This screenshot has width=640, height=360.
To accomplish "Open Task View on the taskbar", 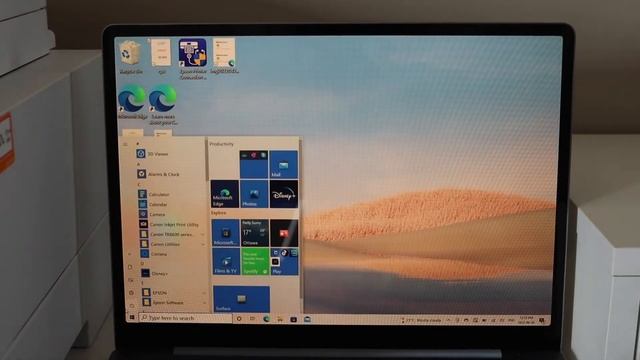I will point(253,319).
